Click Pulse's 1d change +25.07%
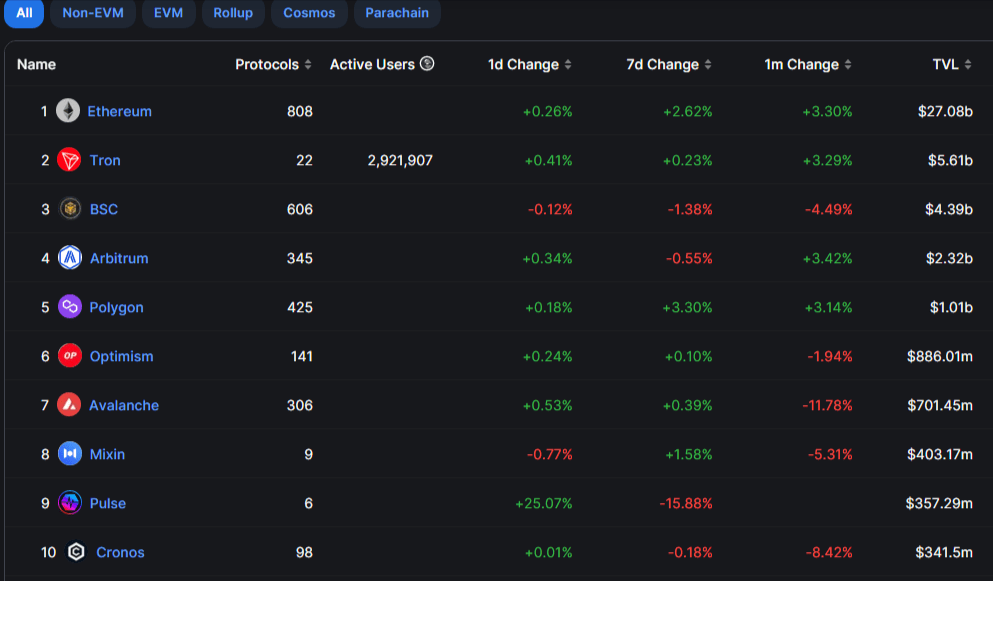 click(543, 503)
